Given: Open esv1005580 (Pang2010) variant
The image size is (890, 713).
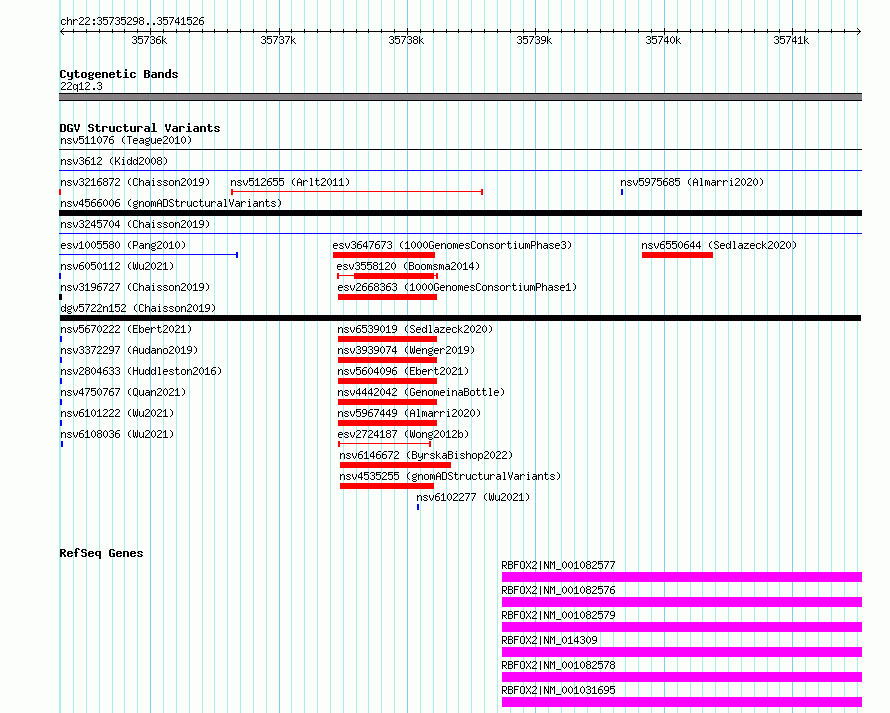Looking at the screenshot, I should point(123,245).
